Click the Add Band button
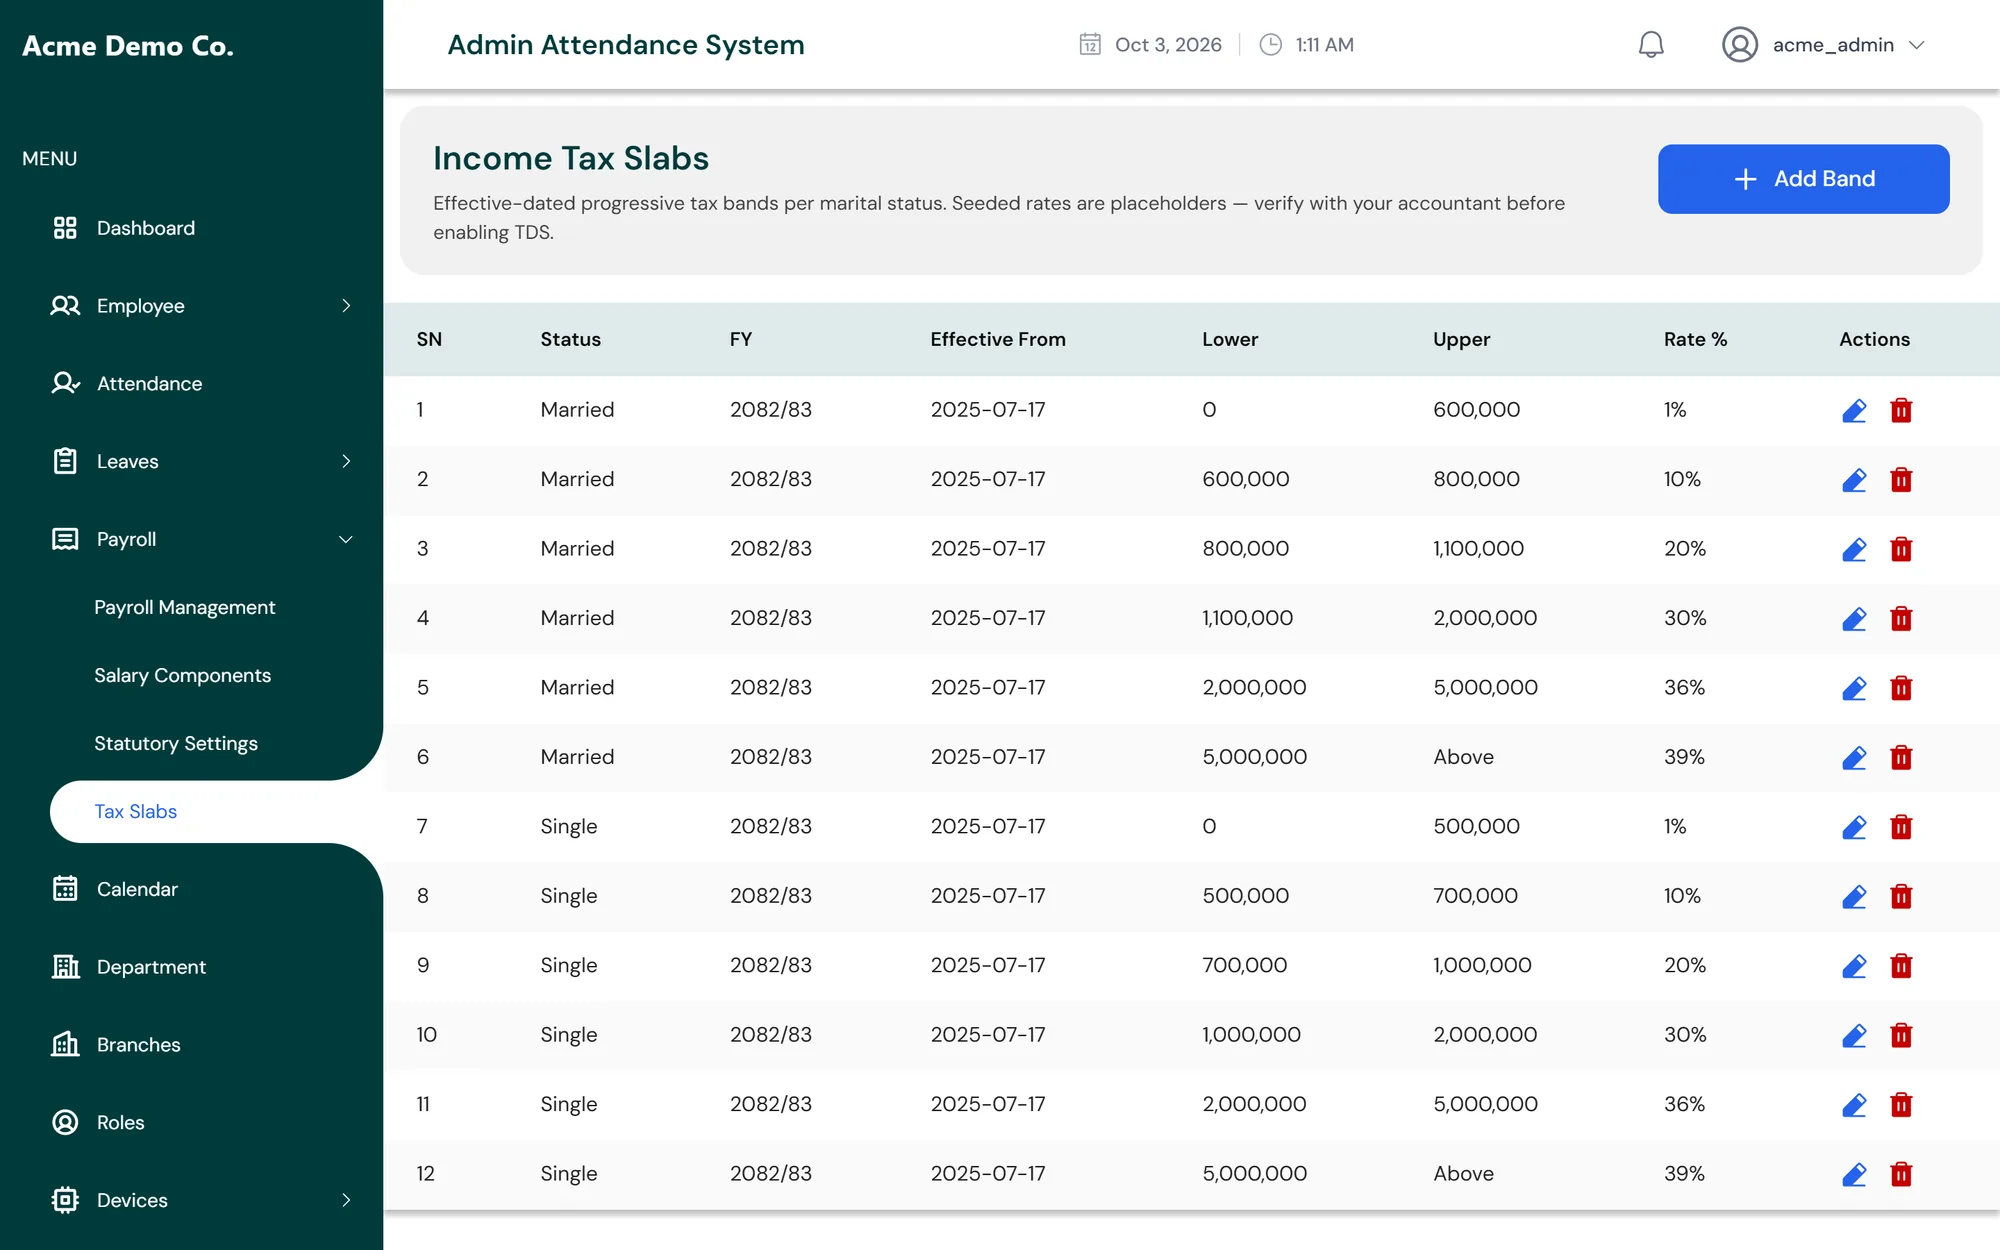The image size is (2000, 1250). 1803,179
